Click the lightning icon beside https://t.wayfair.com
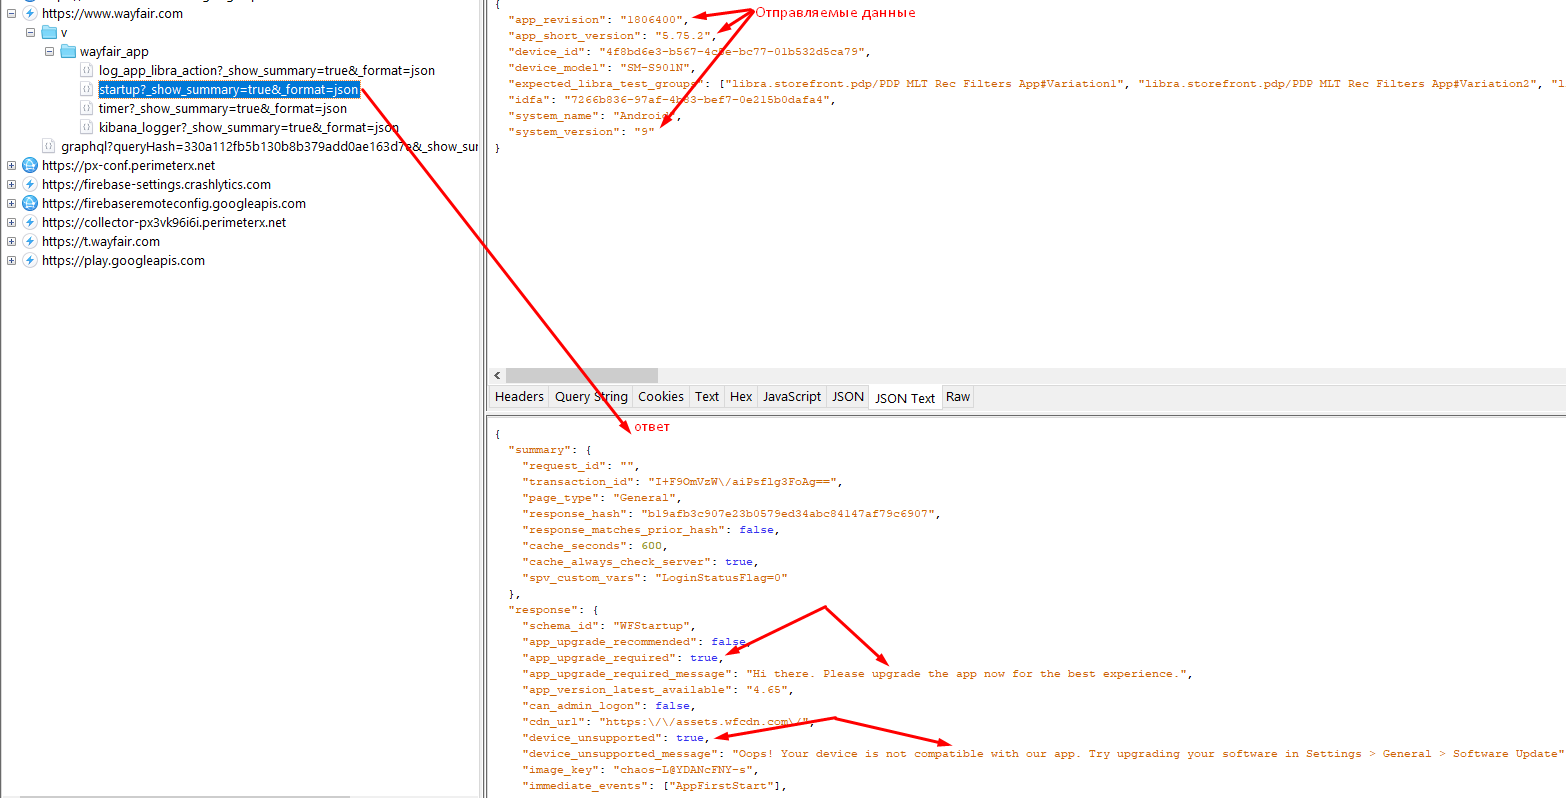The width and height of the screenshot is (1566, 798). (30, 242)
